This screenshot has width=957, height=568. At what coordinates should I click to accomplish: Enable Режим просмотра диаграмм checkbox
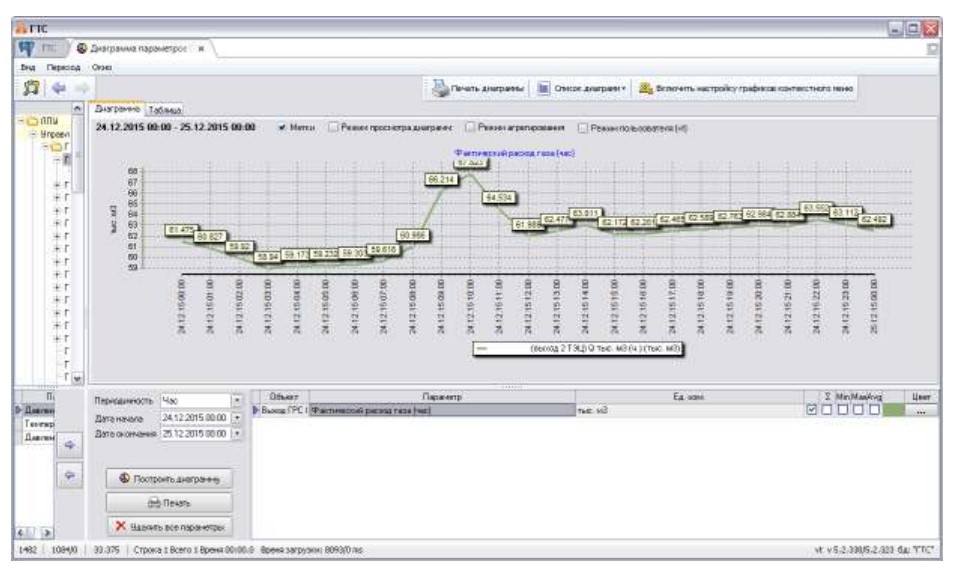(333, 128)
